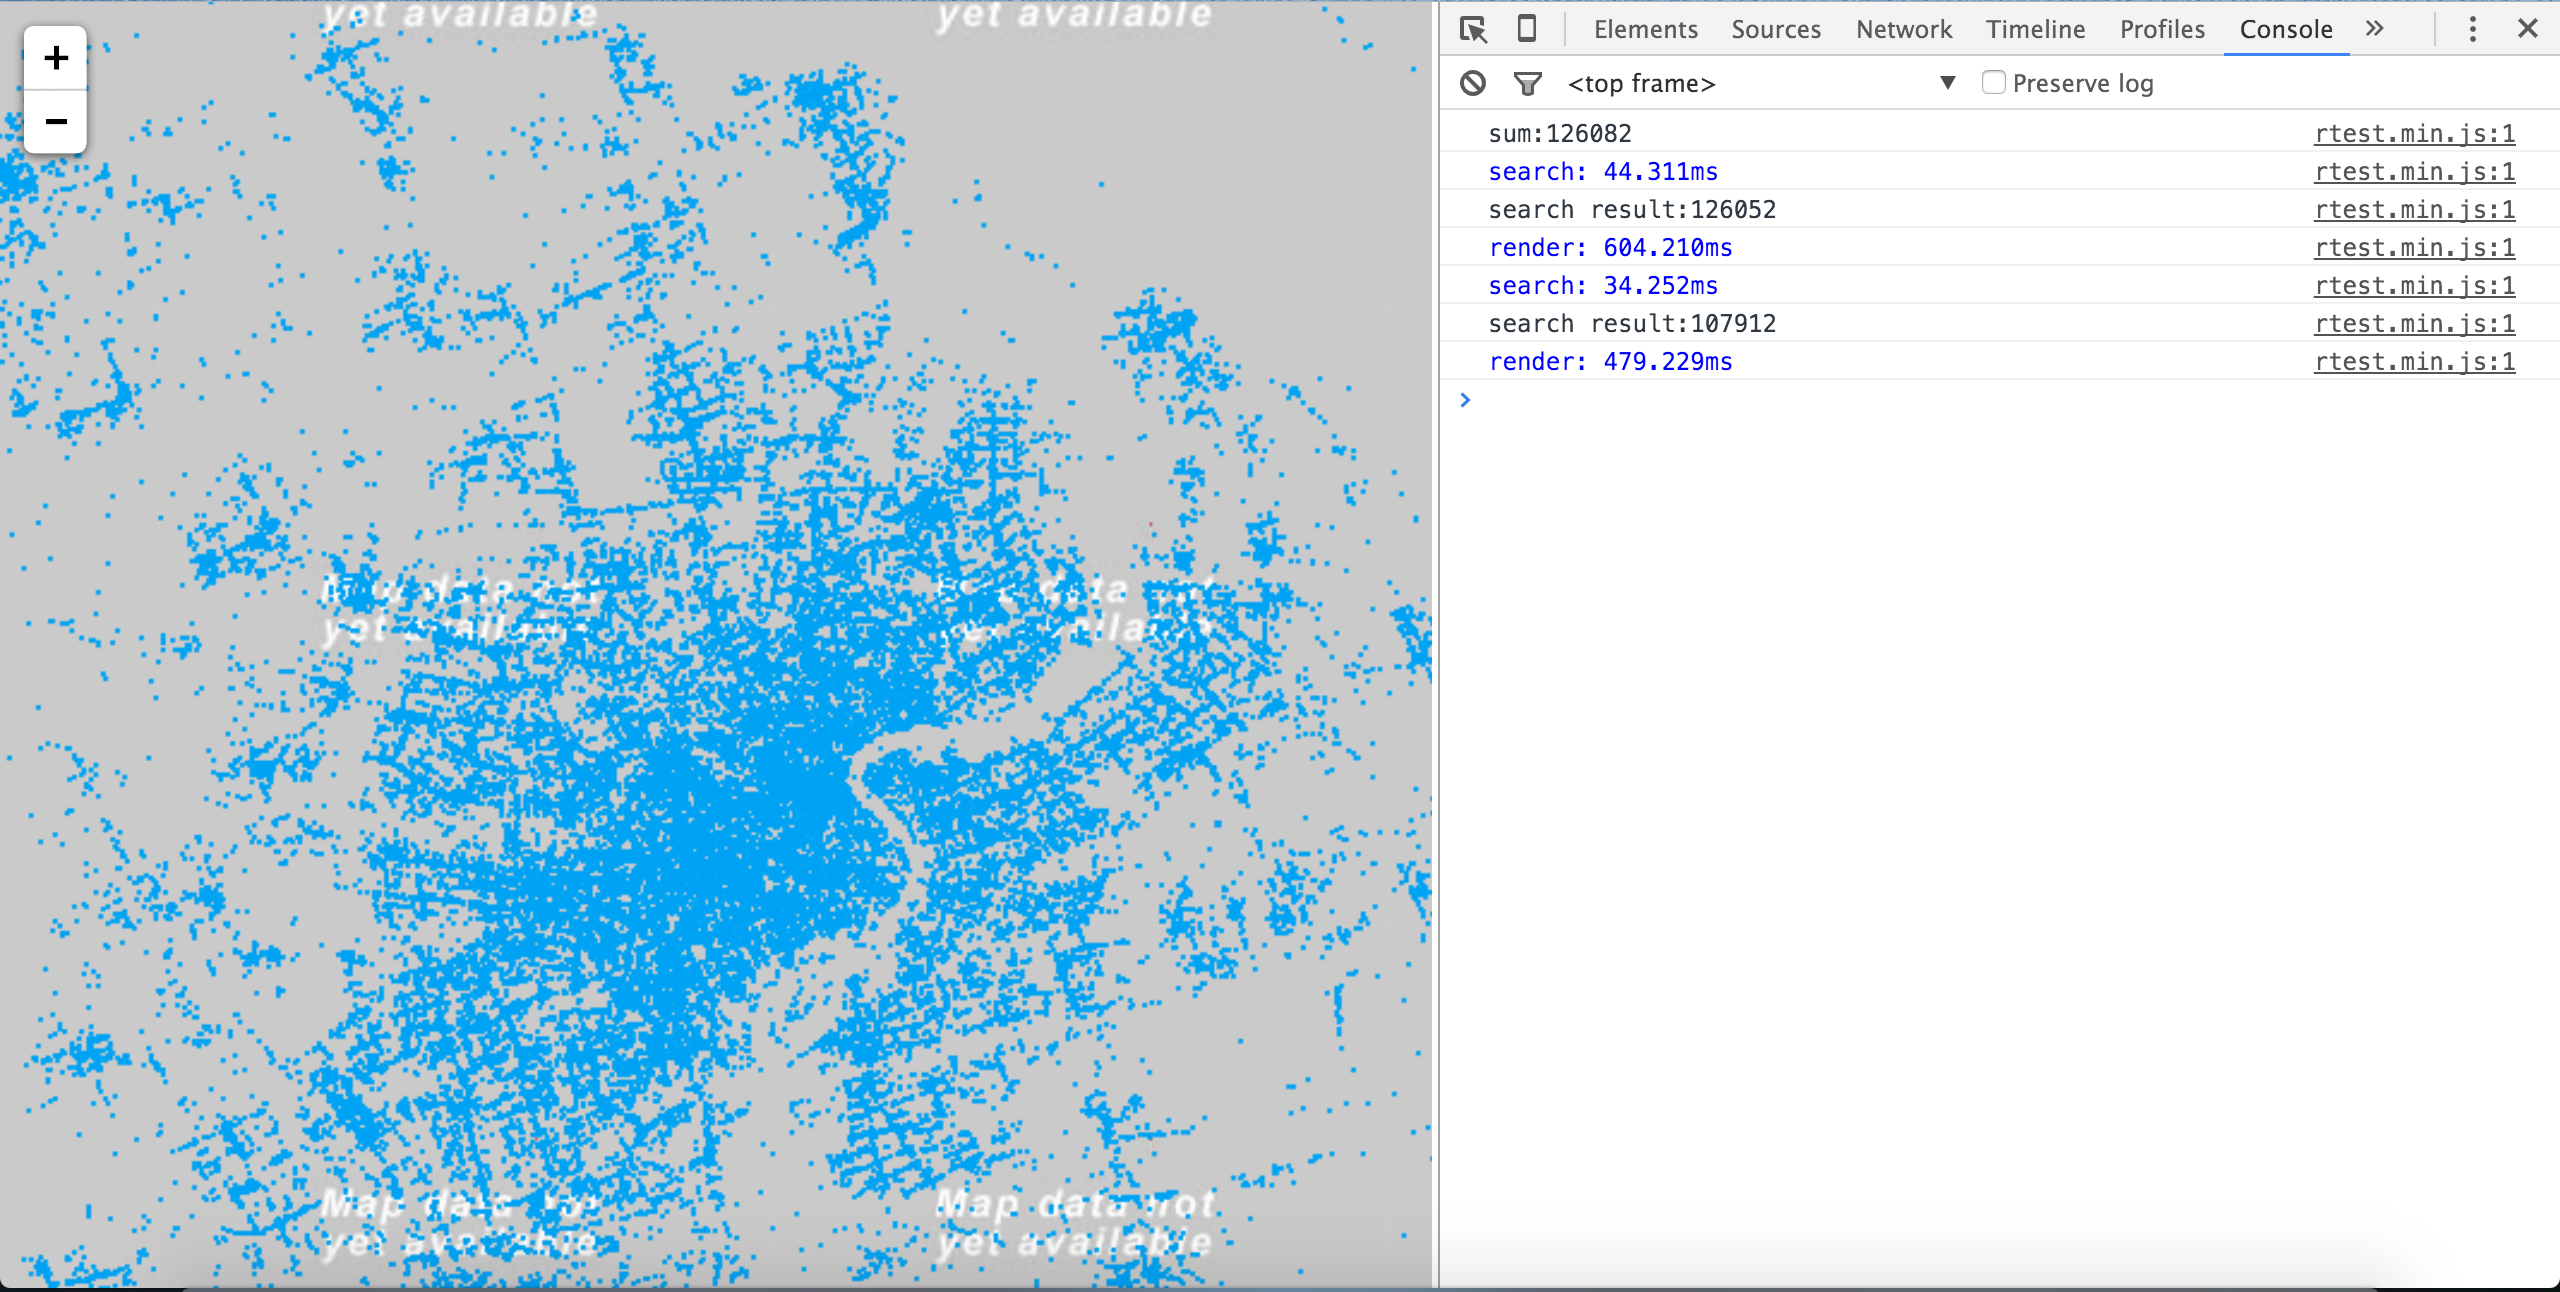The height and width of the screenshot is (1292, 2560).
Task: Open rtest.min.js:1 link beside sum:126082
Action: [2414, 134]
